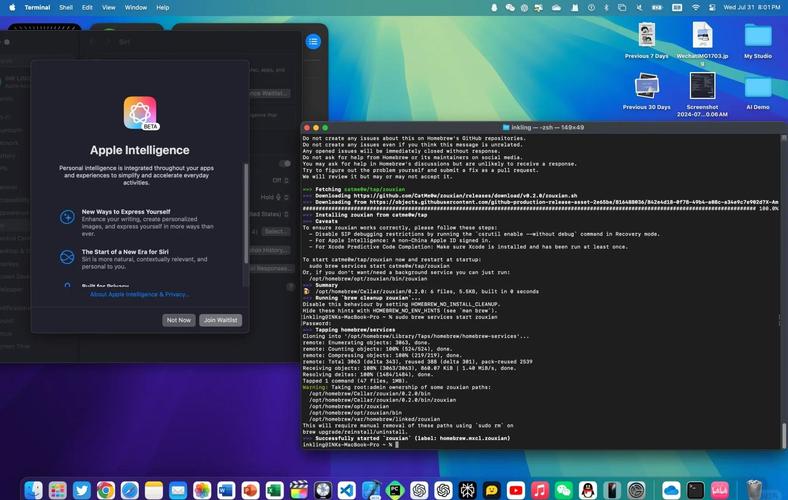Click the blue list button above System Settings
The width and height of the screenshot is (788, 500).
[313, 42]
